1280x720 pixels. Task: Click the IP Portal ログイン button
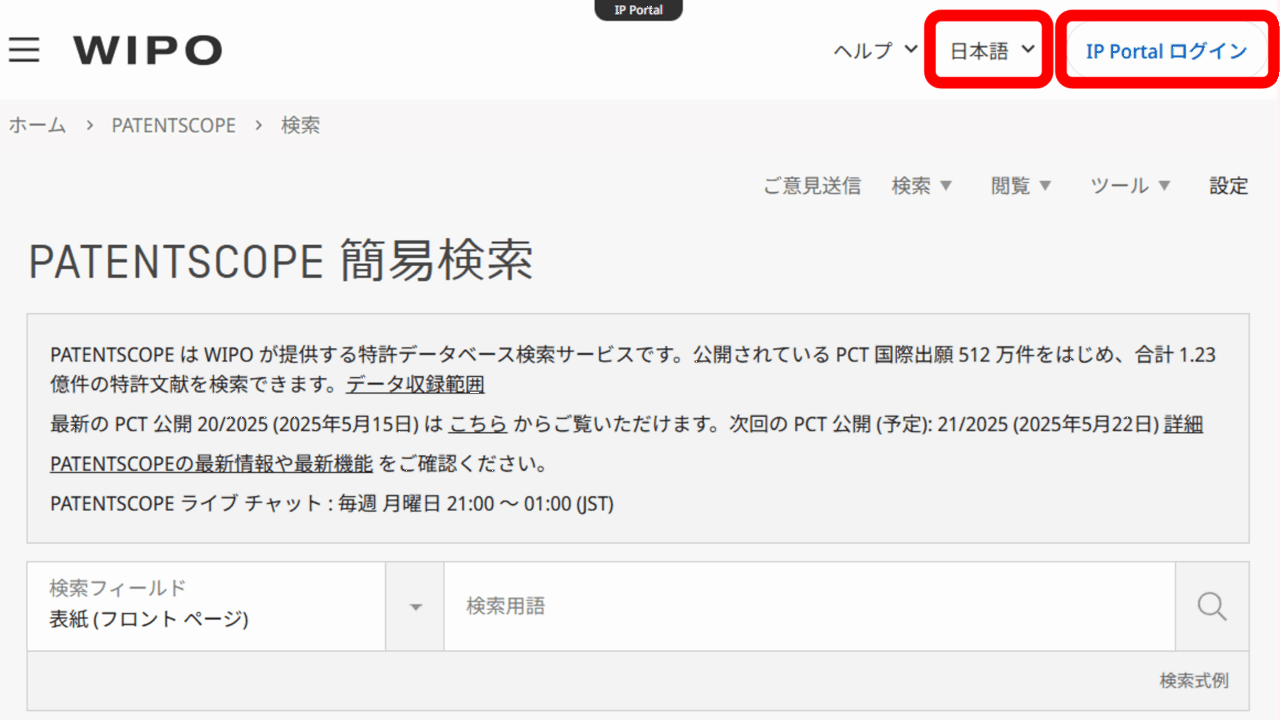pyautogui.click(x=1167, y=50)
